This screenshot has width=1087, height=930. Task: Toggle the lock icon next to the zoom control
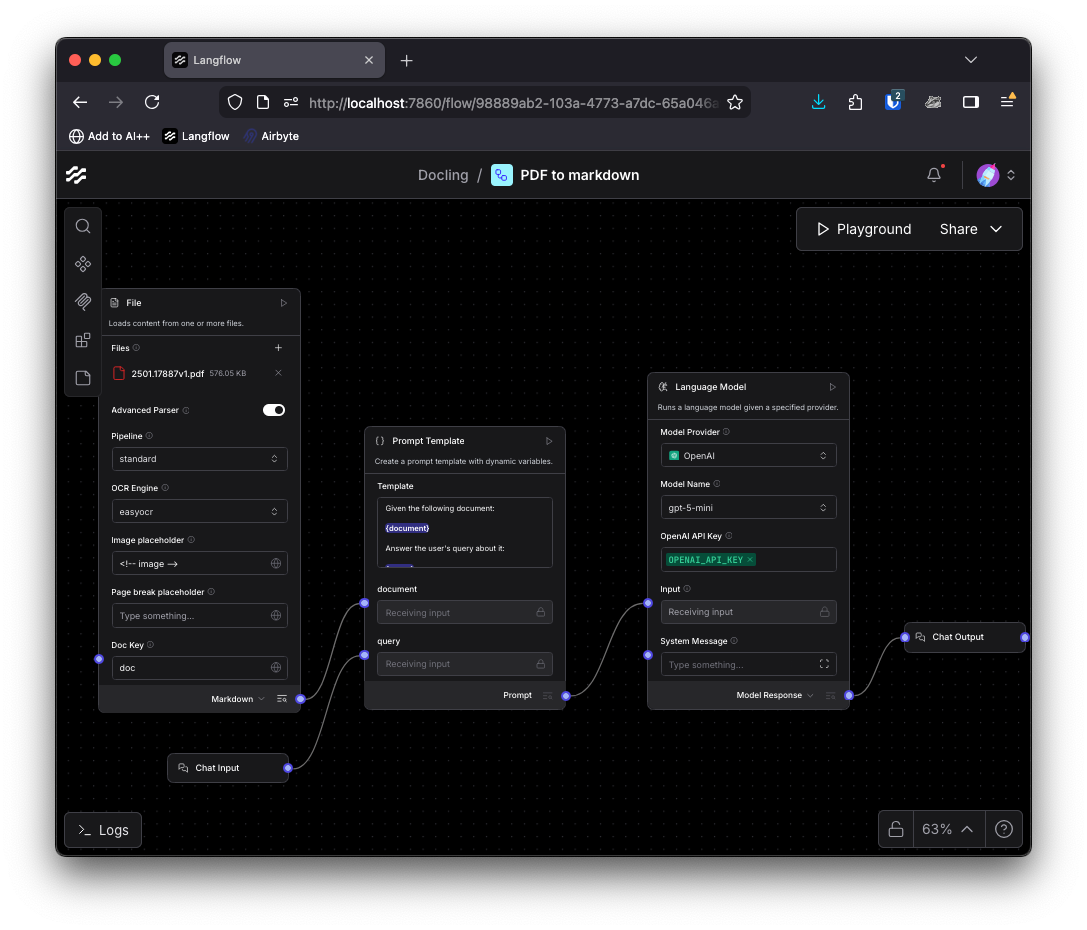895,829
